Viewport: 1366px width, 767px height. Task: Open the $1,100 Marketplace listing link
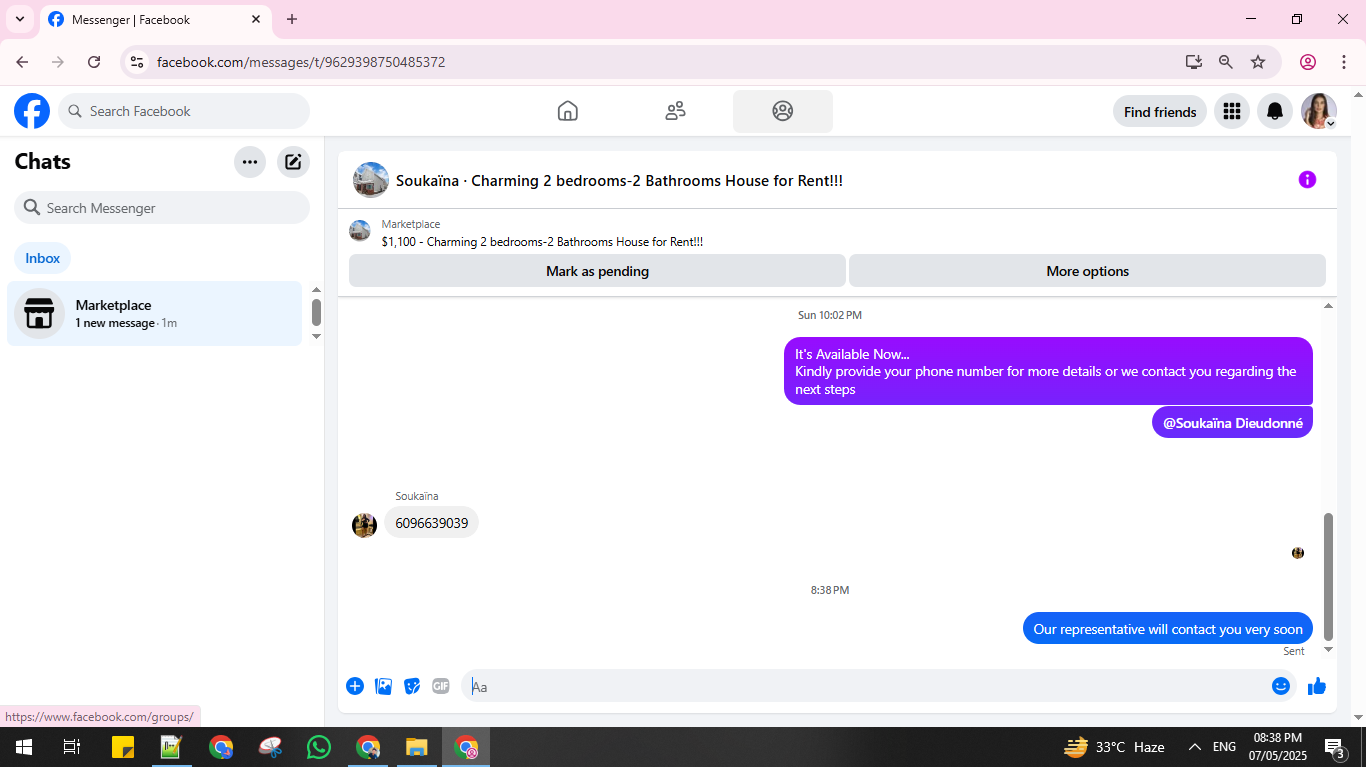pyautogui.click(x=542, y=242)
